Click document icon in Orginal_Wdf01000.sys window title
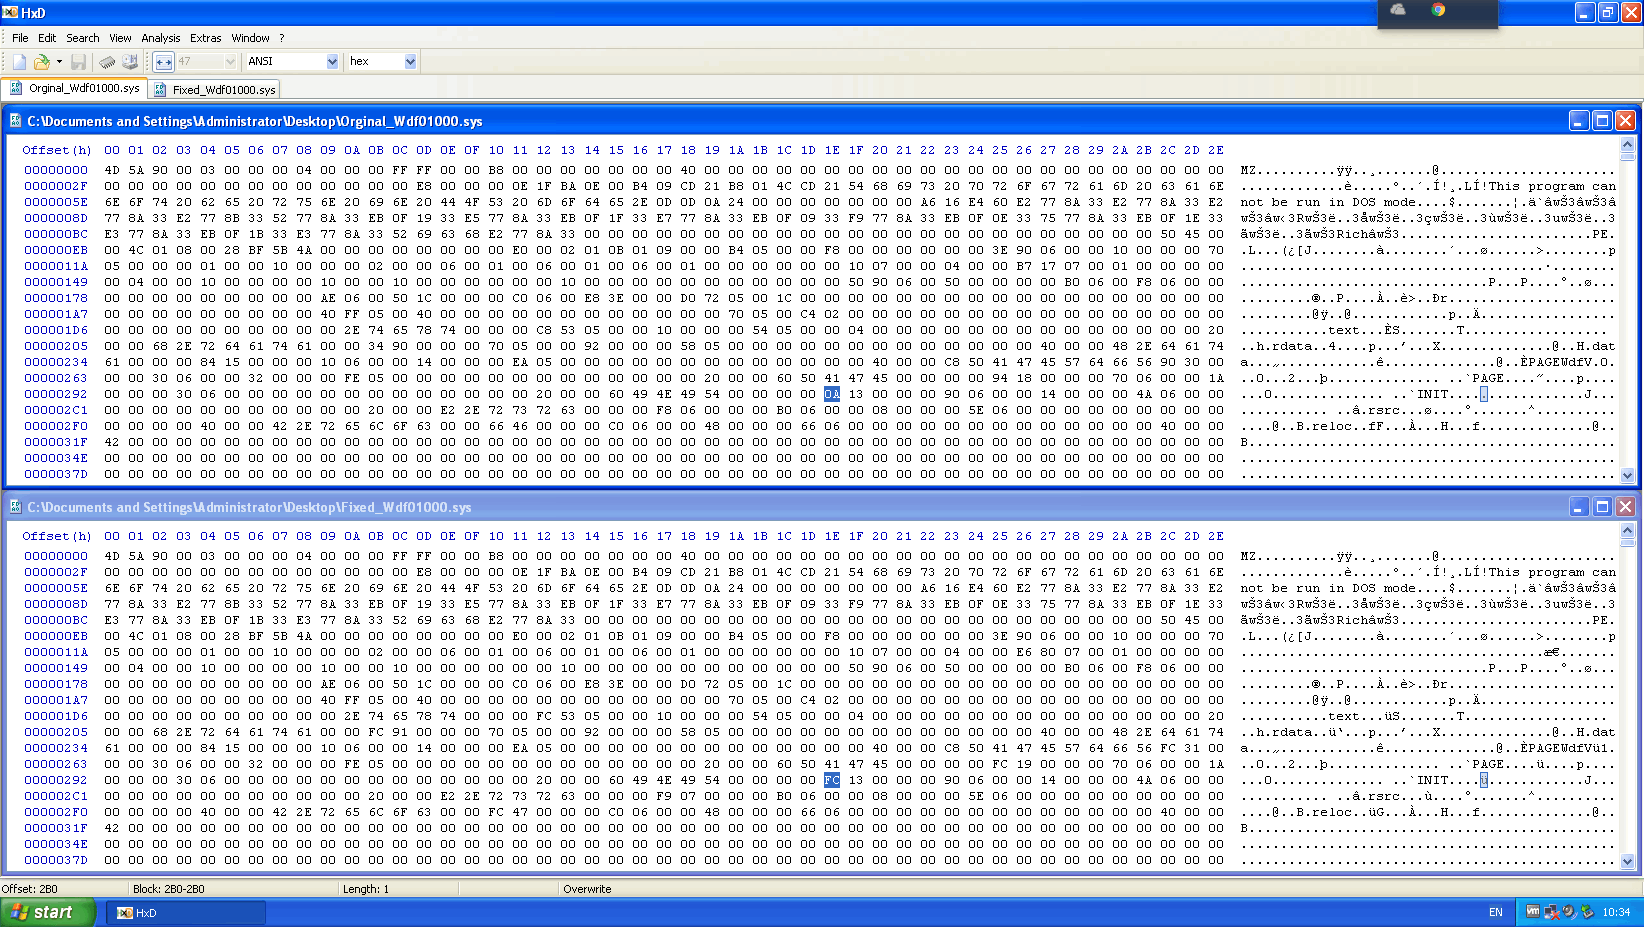The height and width of the screenshot is (927, 1644). pyautogui.click(x=16, y=121)
